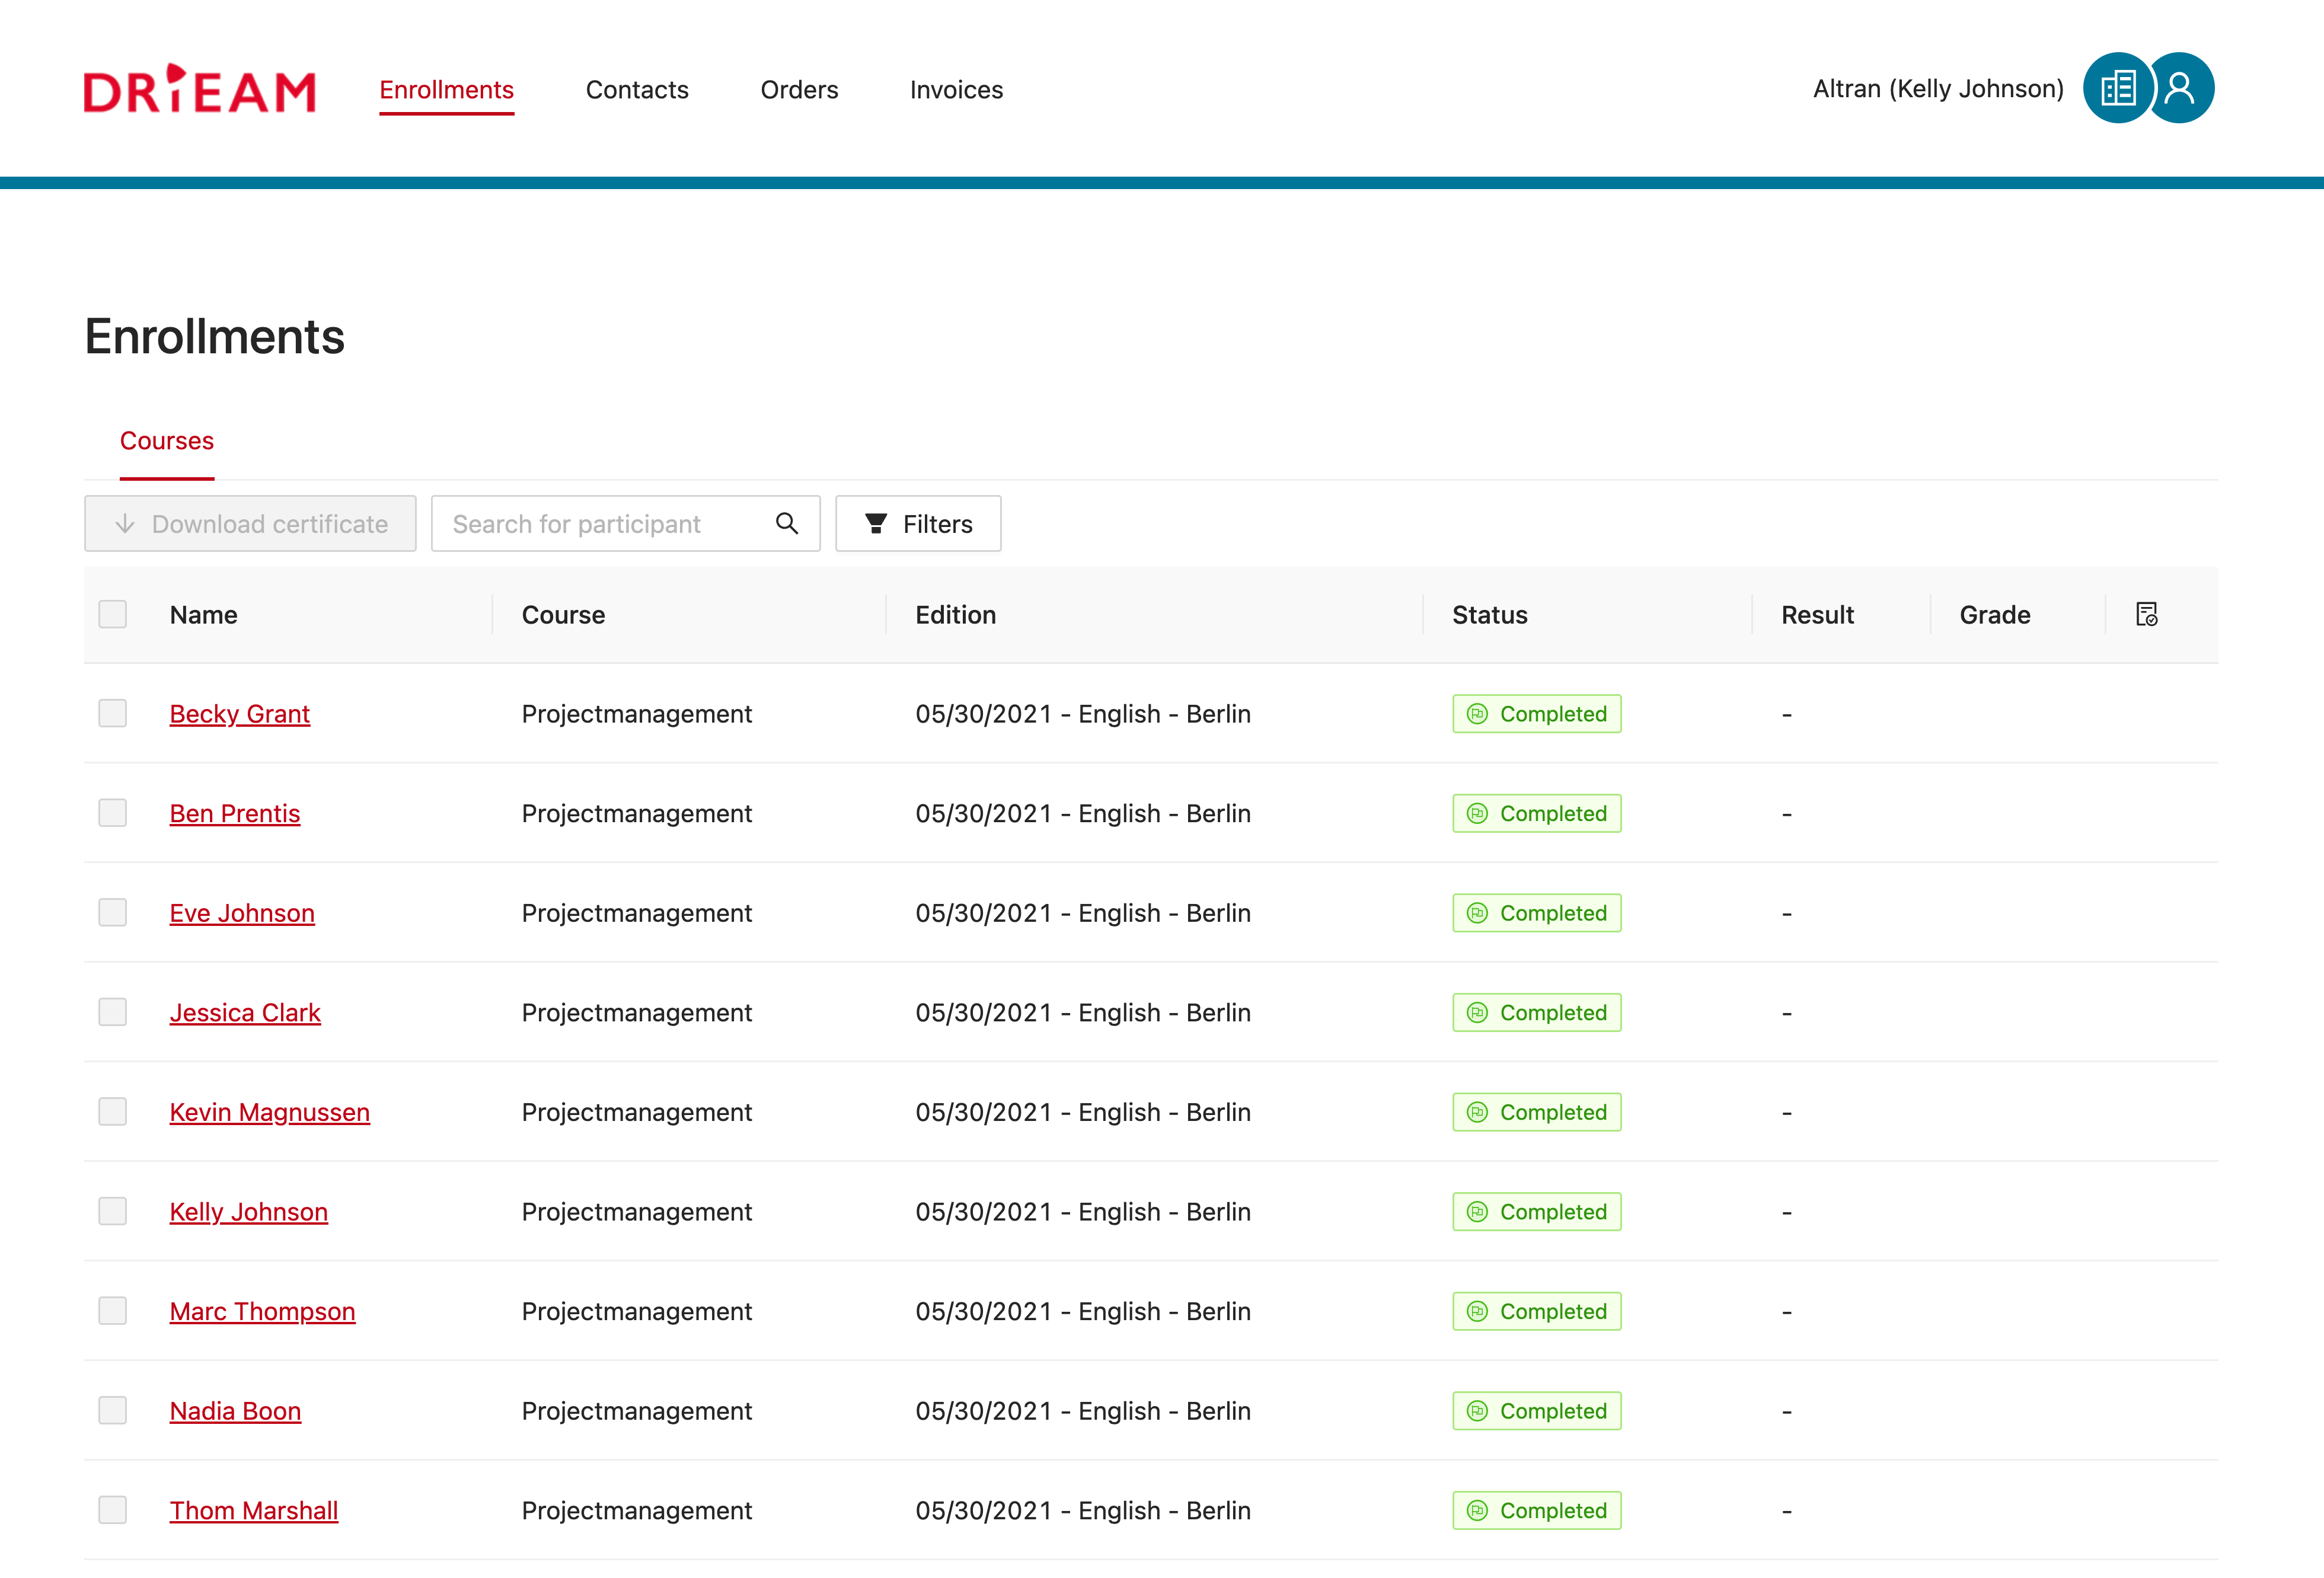
Task: Click the Completed status badge for Ben Prentis
Action: [x=1536, y=813]
